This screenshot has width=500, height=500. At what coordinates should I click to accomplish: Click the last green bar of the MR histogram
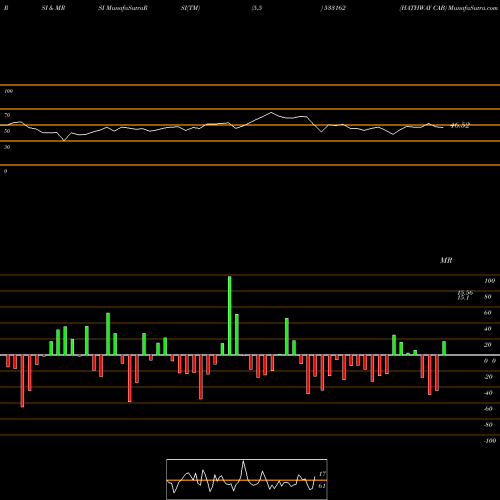(x=444, y=348)
